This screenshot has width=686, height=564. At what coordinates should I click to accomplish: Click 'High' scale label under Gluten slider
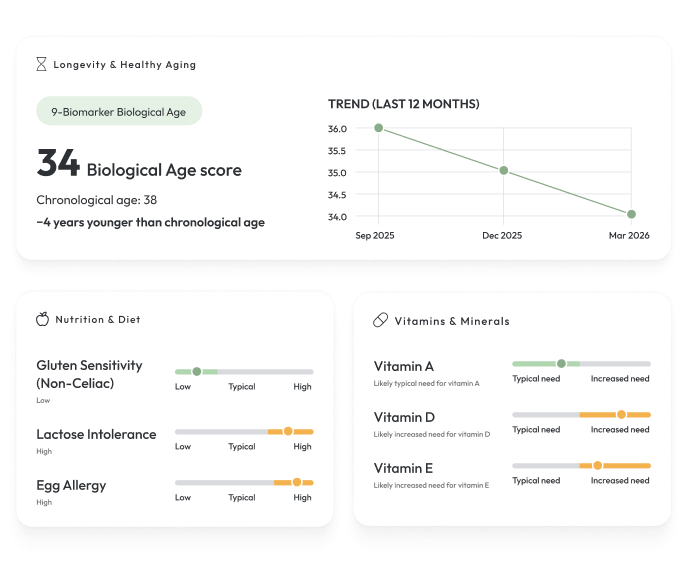(x=302, y=387)
